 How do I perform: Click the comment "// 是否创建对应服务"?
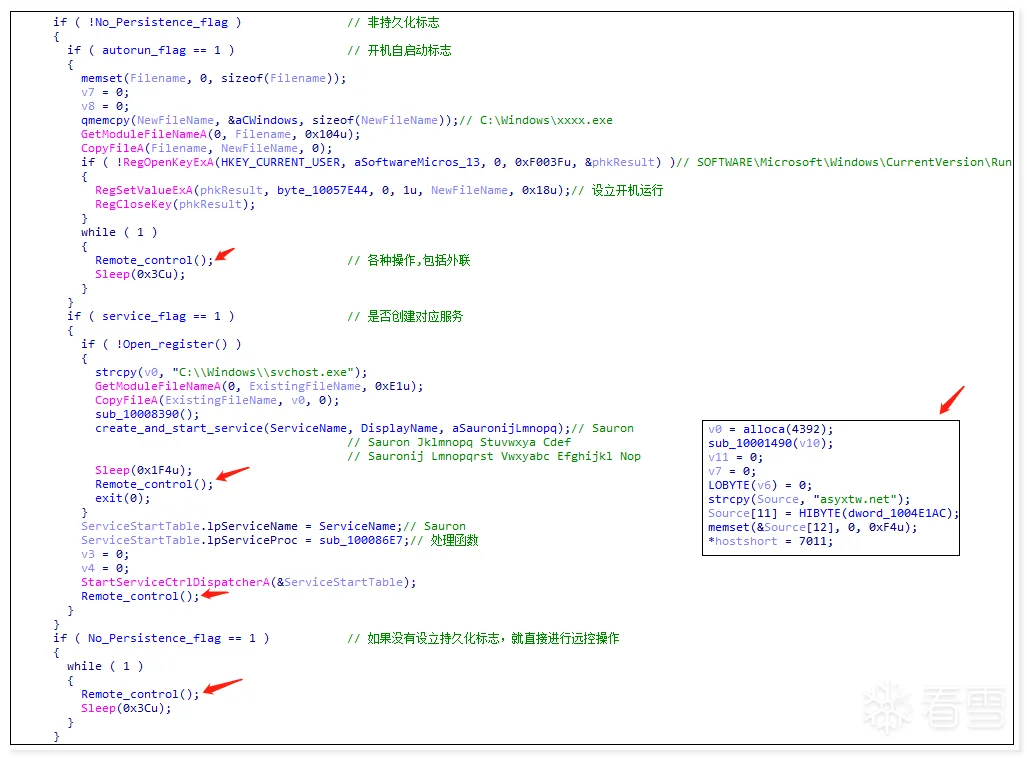click(405, 316)
